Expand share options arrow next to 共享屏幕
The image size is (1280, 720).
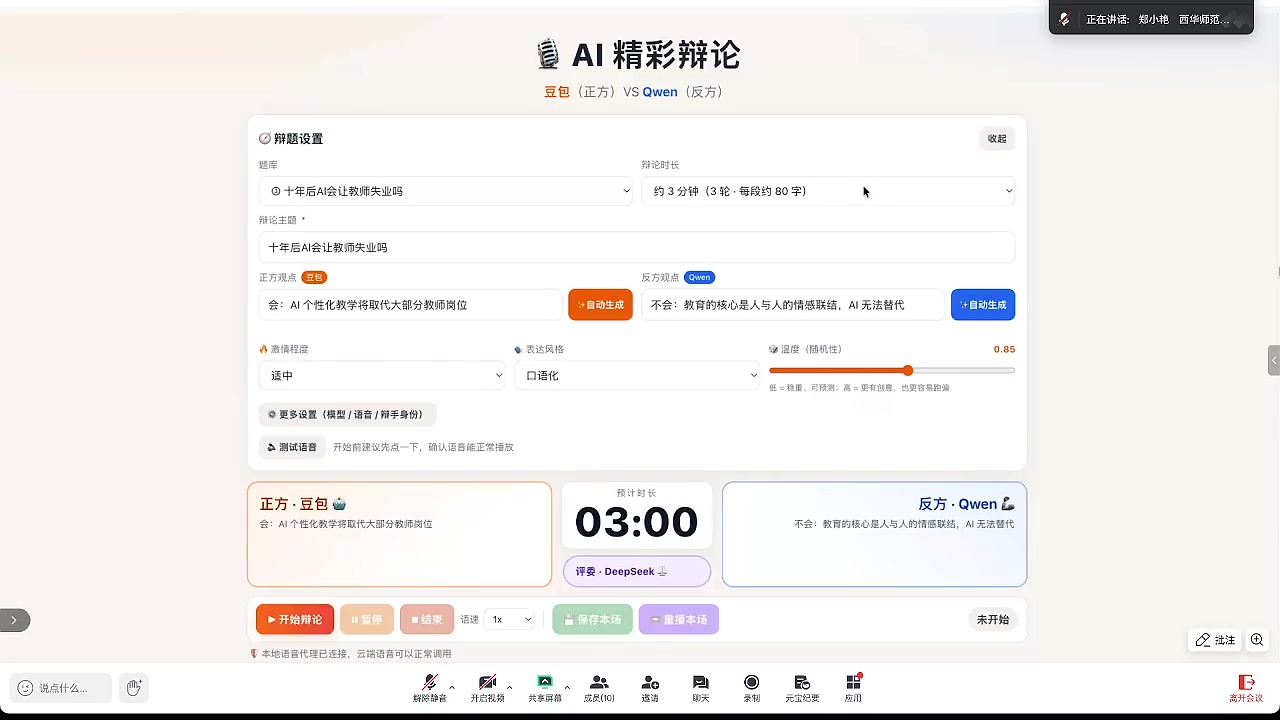point(567,687)
